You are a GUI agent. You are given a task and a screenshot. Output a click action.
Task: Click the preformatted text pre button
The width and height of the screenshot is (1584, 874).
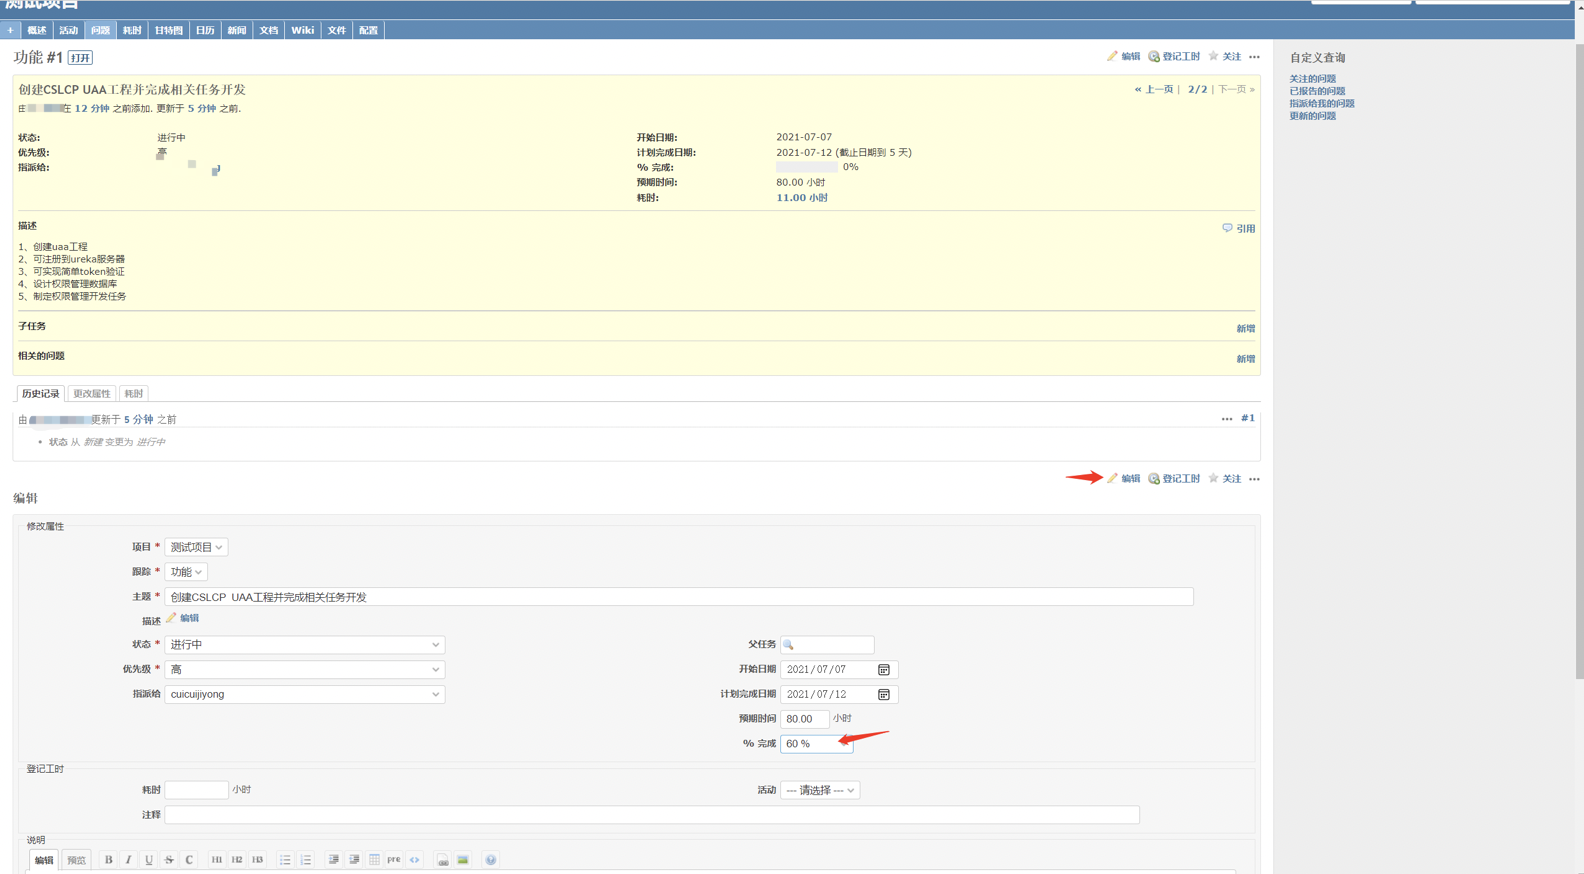coord(394,860)
